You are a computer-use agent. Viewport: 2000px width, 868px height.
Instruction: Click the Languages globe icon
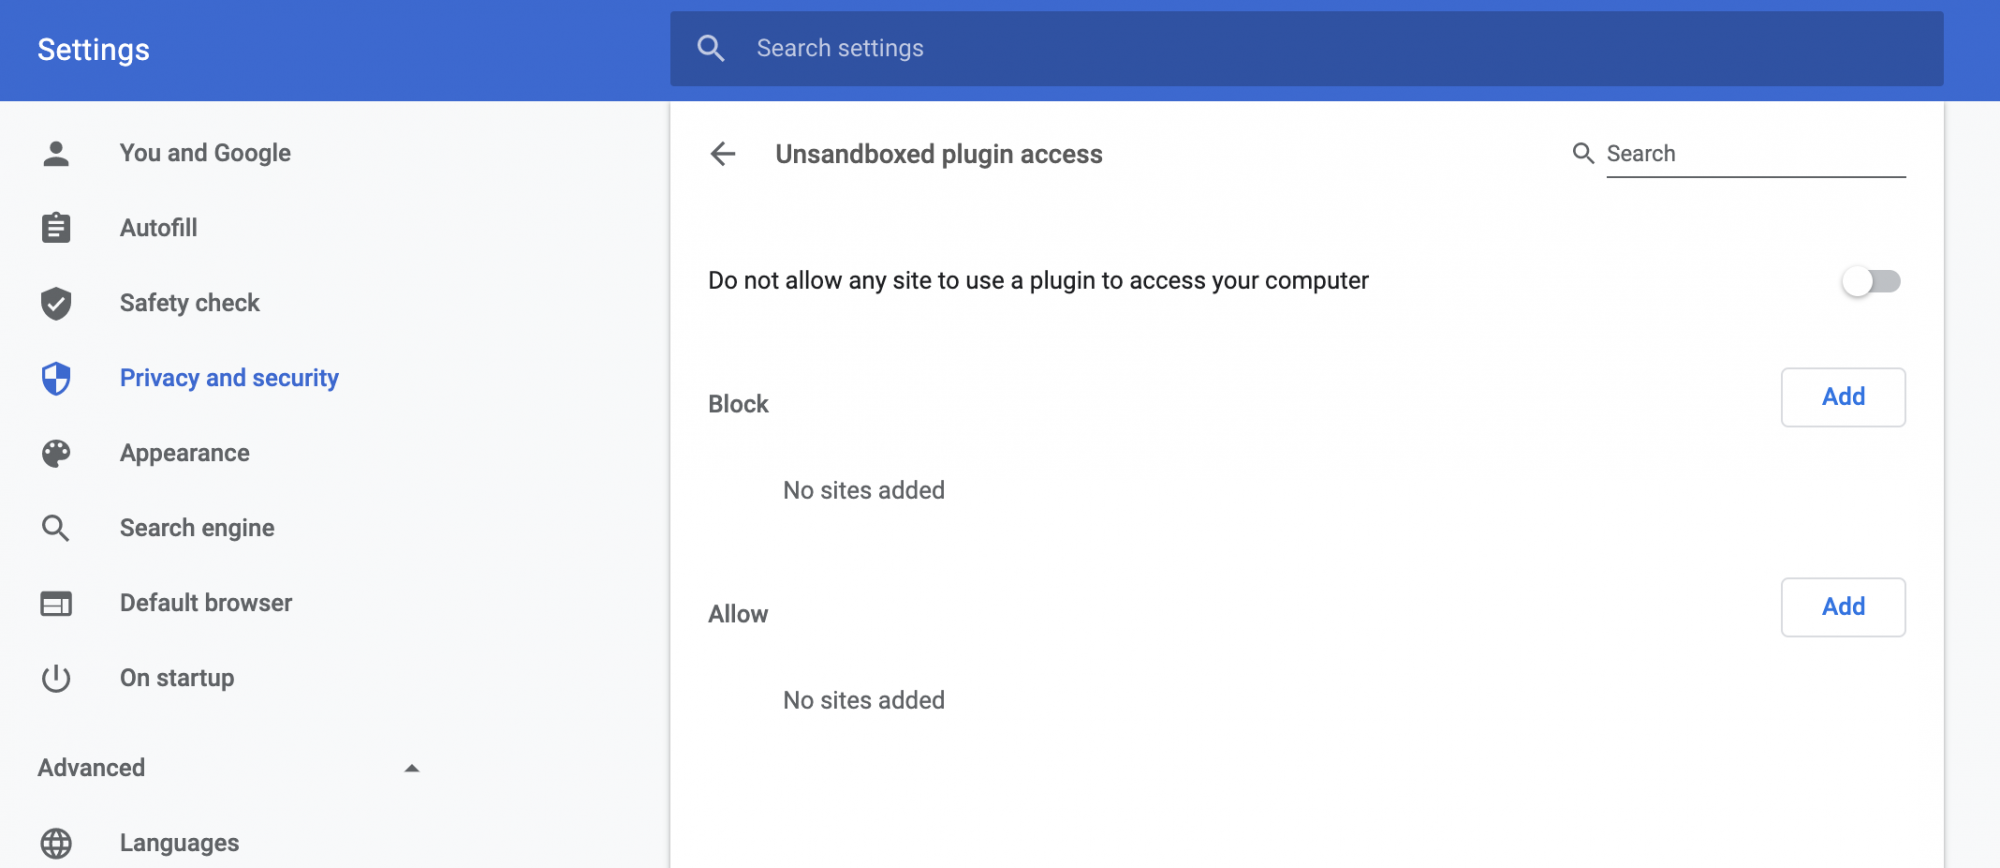click(56, 843)
